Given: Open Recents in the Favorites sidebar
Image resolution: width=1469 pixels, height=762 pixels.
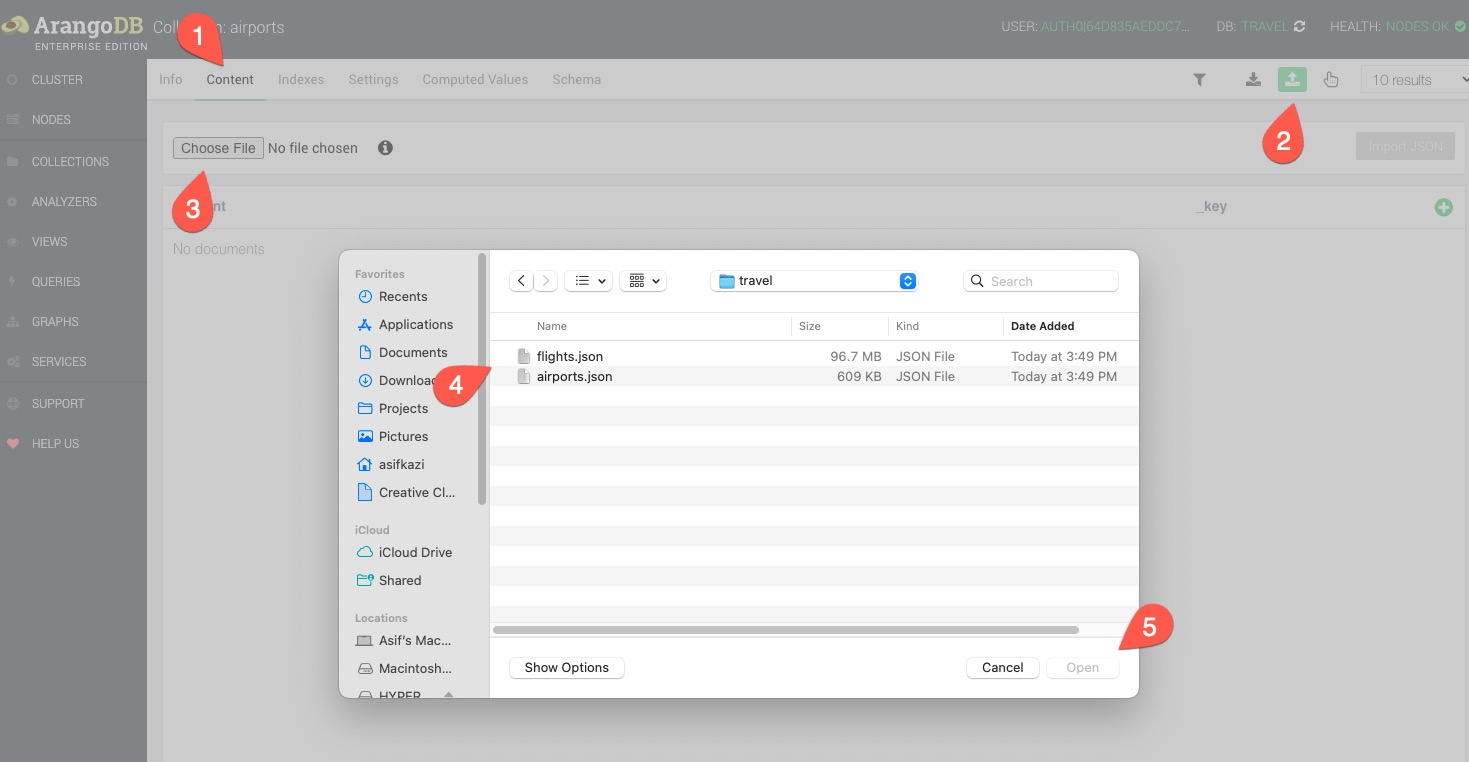Looking at the screenshot, I should tap(403, 296).
